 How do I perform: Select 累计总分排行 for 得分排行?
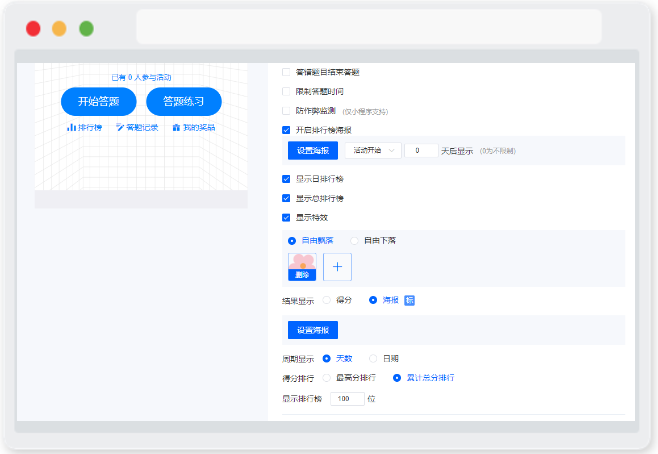397,378
